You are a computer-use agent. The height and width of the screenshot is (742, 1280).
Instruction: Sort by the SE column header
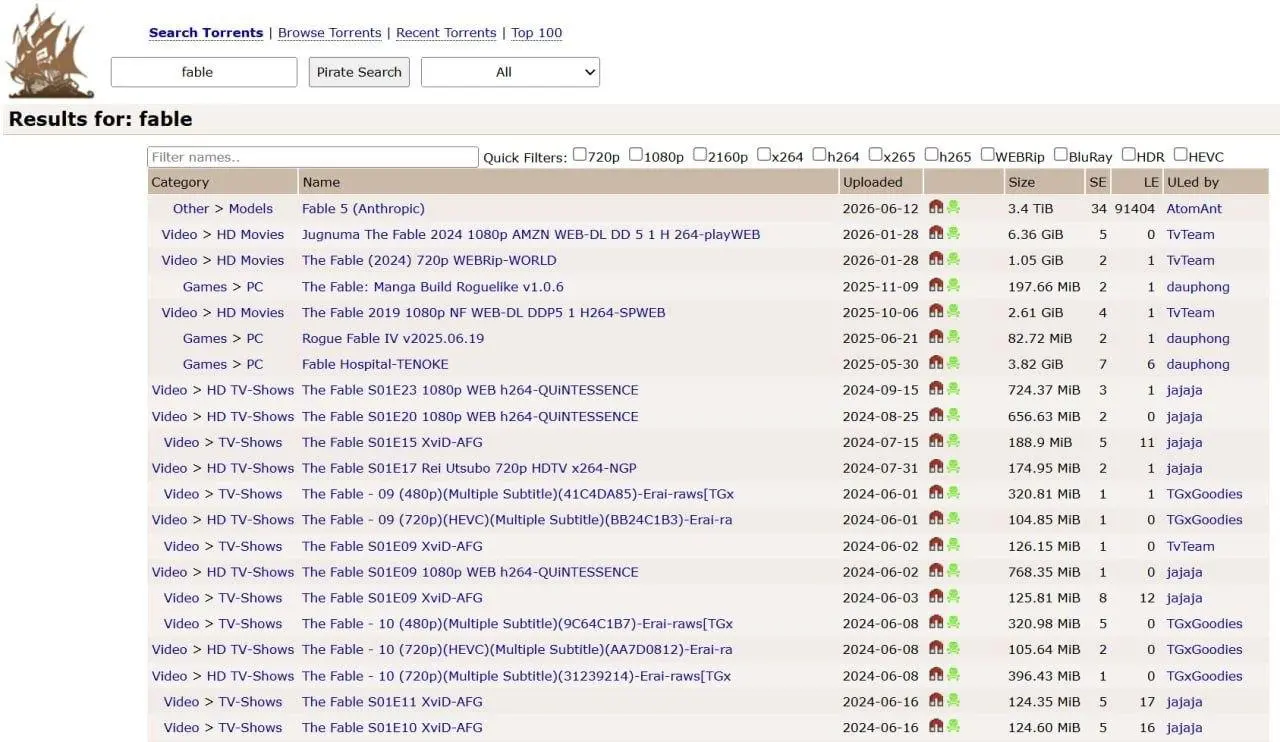[1097, 182]
